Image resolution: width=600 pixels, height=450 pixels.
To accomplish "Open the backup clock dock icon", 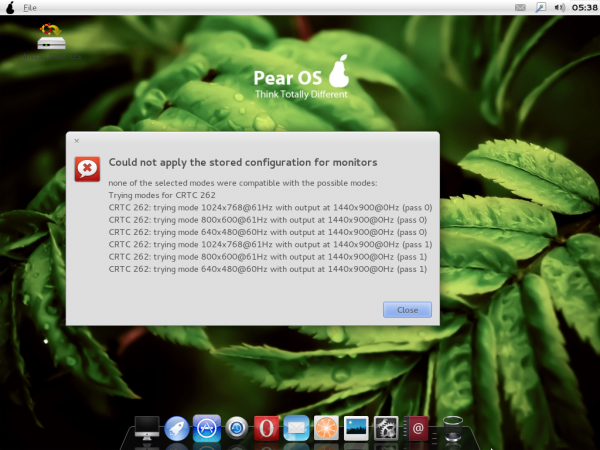I will click(x=236, y=428).
